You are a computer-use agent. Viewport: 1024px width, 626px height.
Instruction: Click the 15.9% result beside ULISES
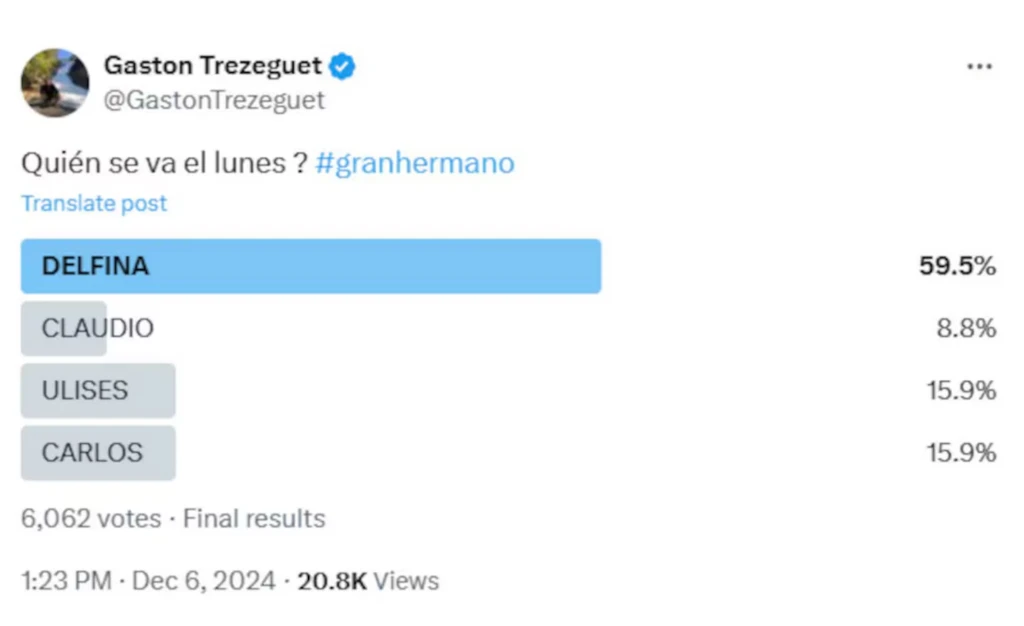(x=961, y=390)
